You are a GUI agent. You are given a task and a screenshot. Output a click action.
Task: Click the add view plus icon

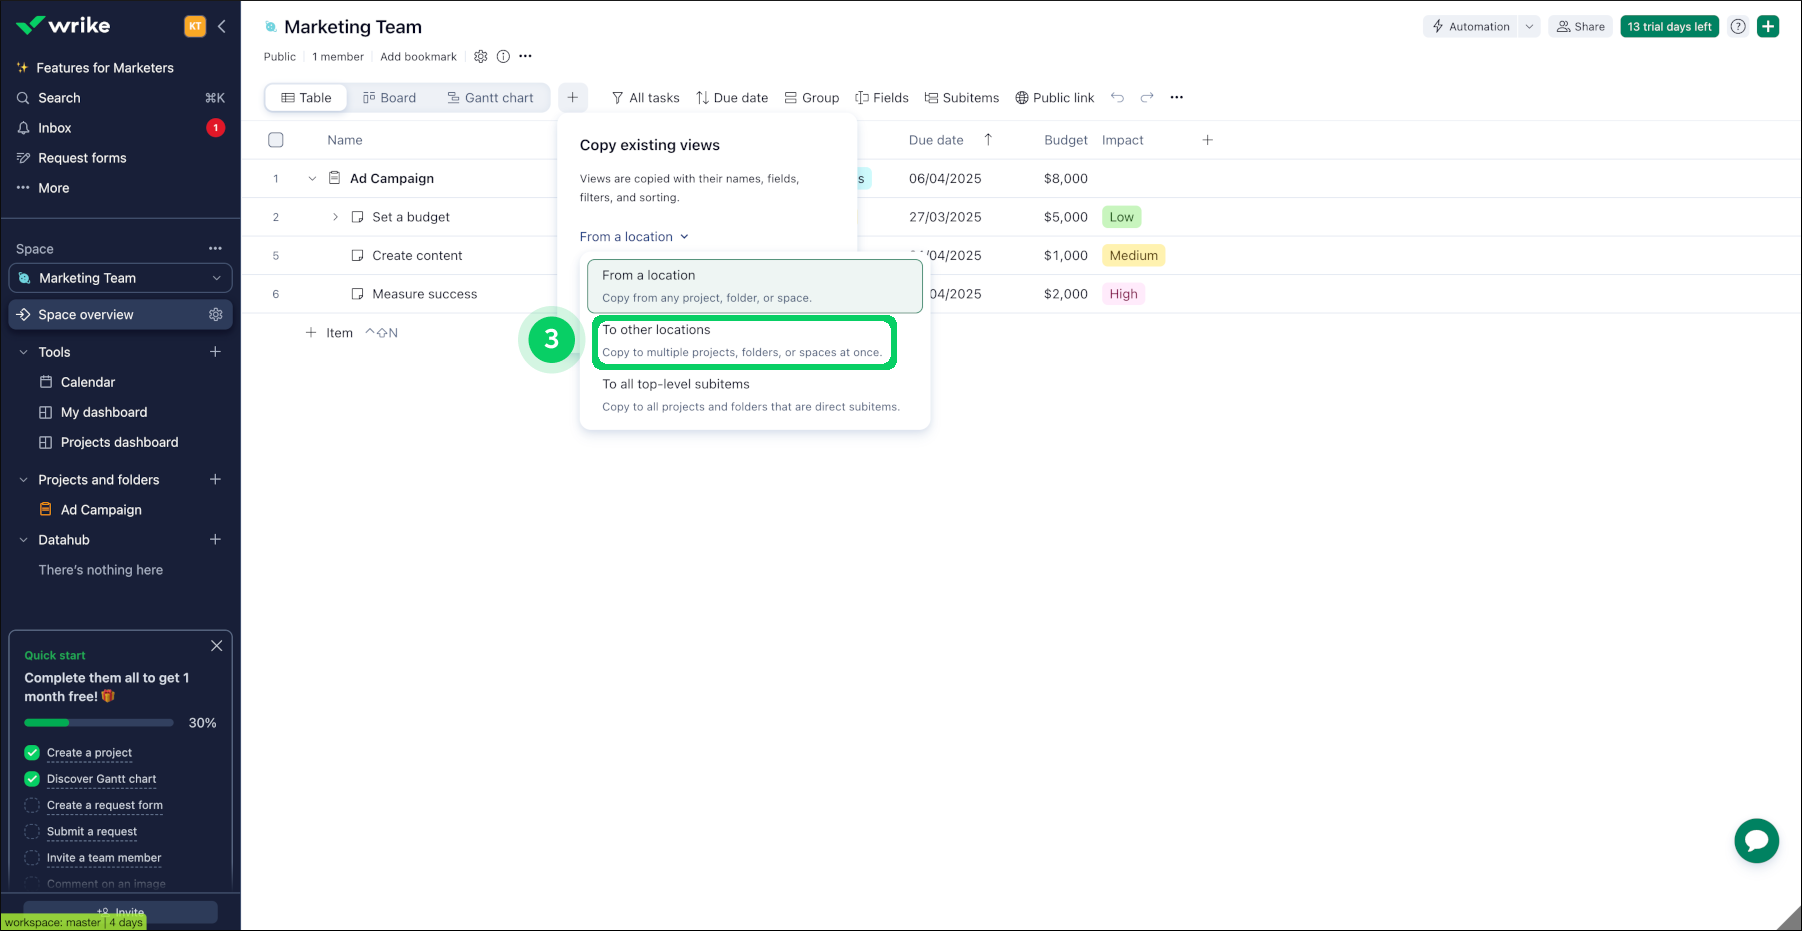[572, 98]
